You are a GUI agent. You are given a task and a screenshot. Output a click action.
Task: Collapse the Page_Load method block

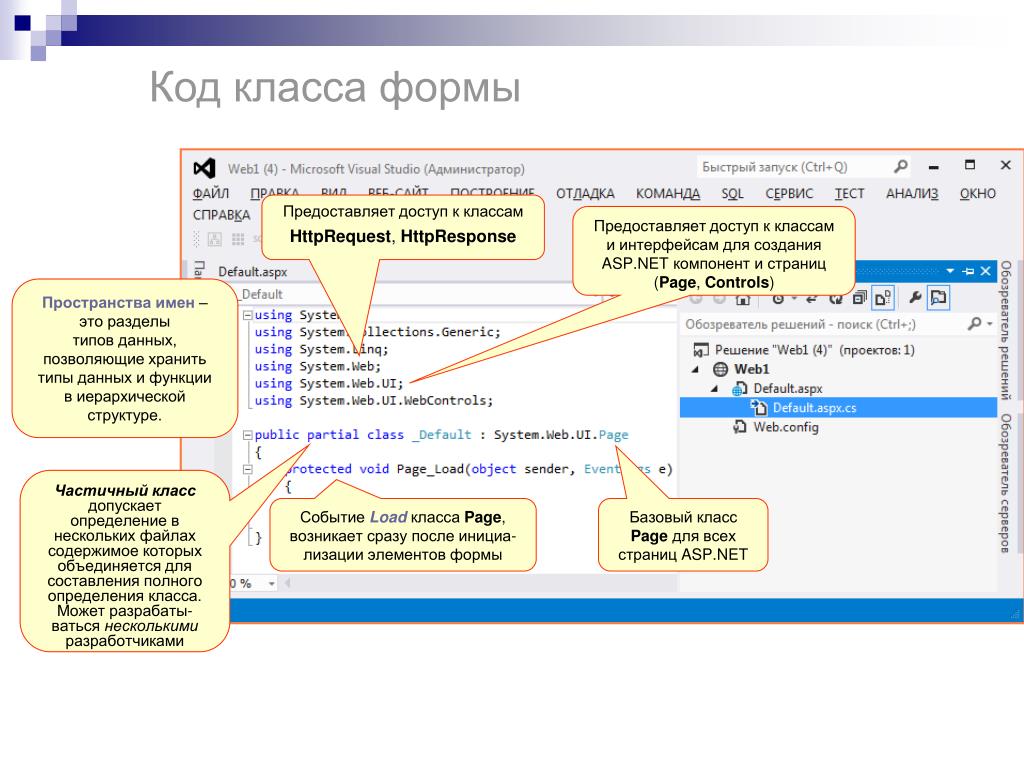(248, 469)
